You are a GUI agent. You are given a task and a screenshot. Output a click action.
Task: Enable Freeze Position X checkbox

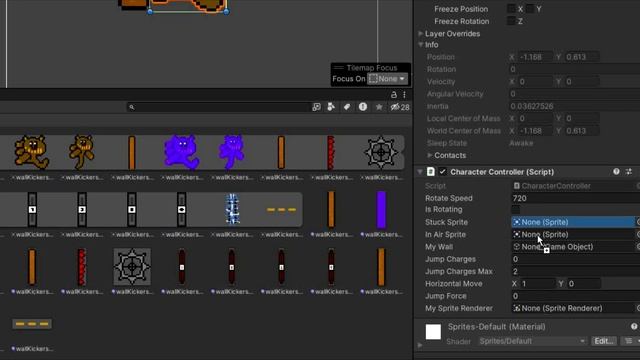tap(511, 9)
